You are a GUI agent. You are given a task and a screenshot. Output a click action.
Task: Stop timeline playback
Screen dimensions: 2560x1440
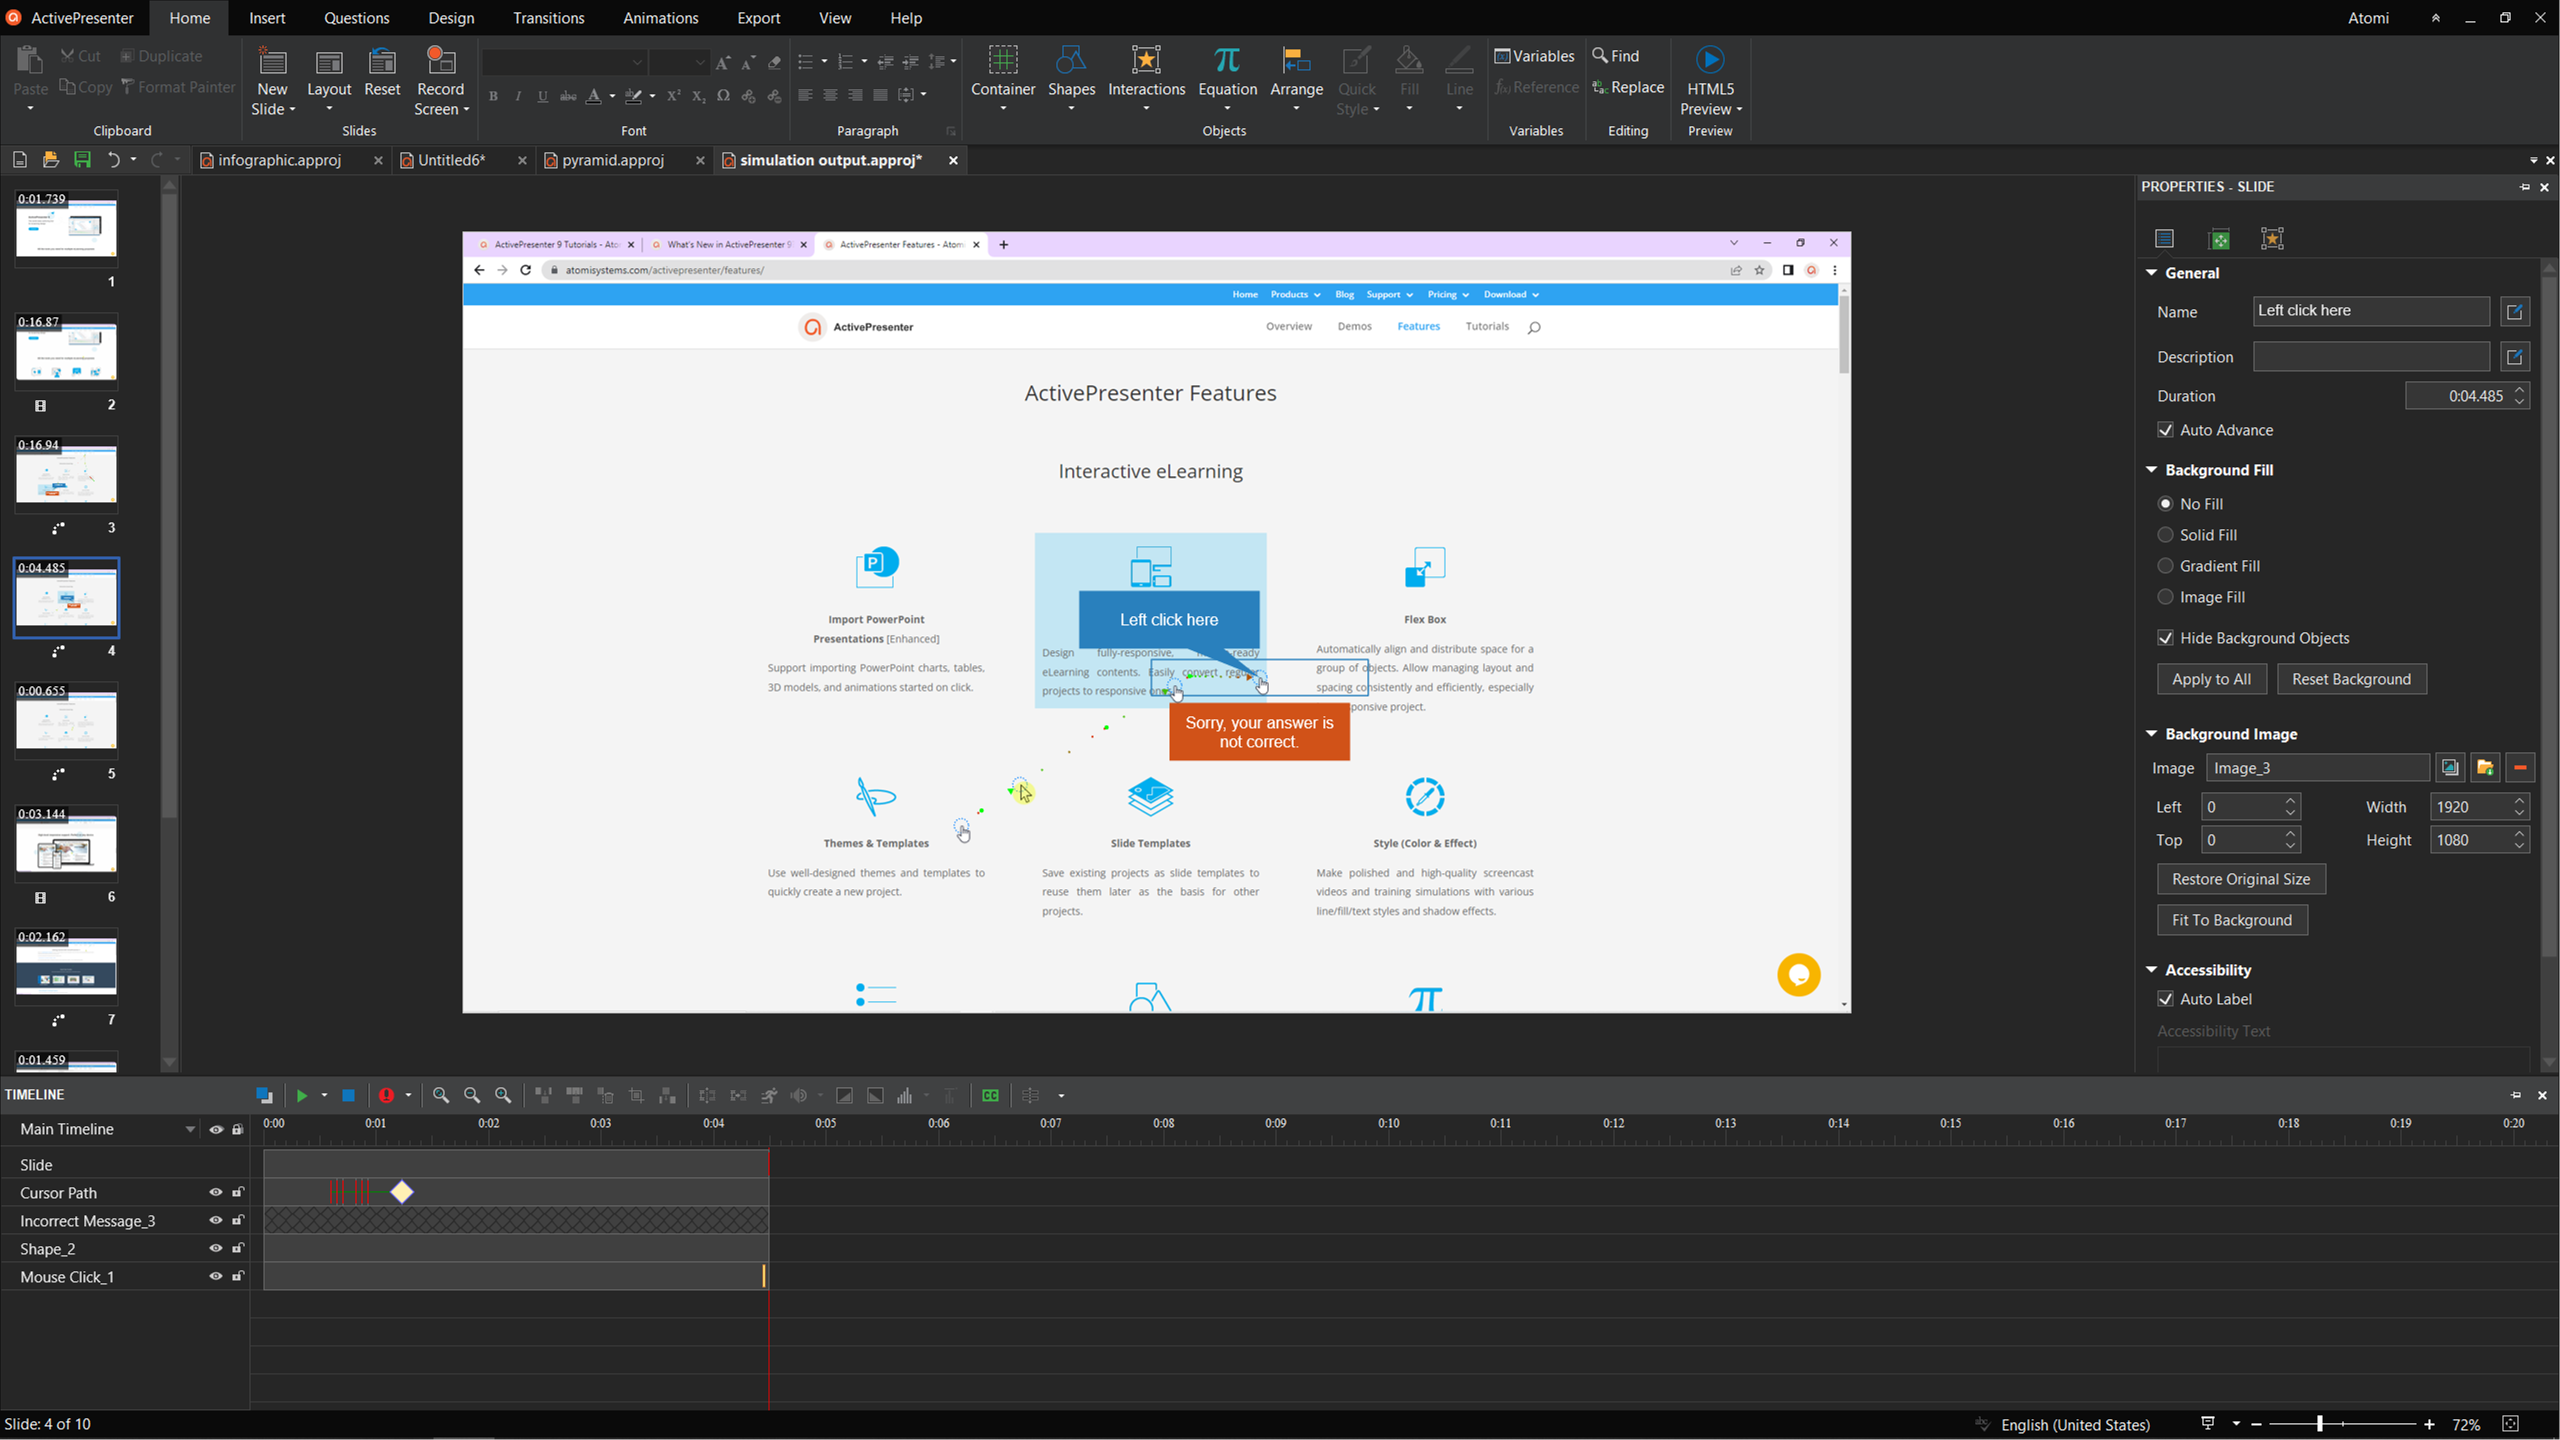tap(348, 1096)
